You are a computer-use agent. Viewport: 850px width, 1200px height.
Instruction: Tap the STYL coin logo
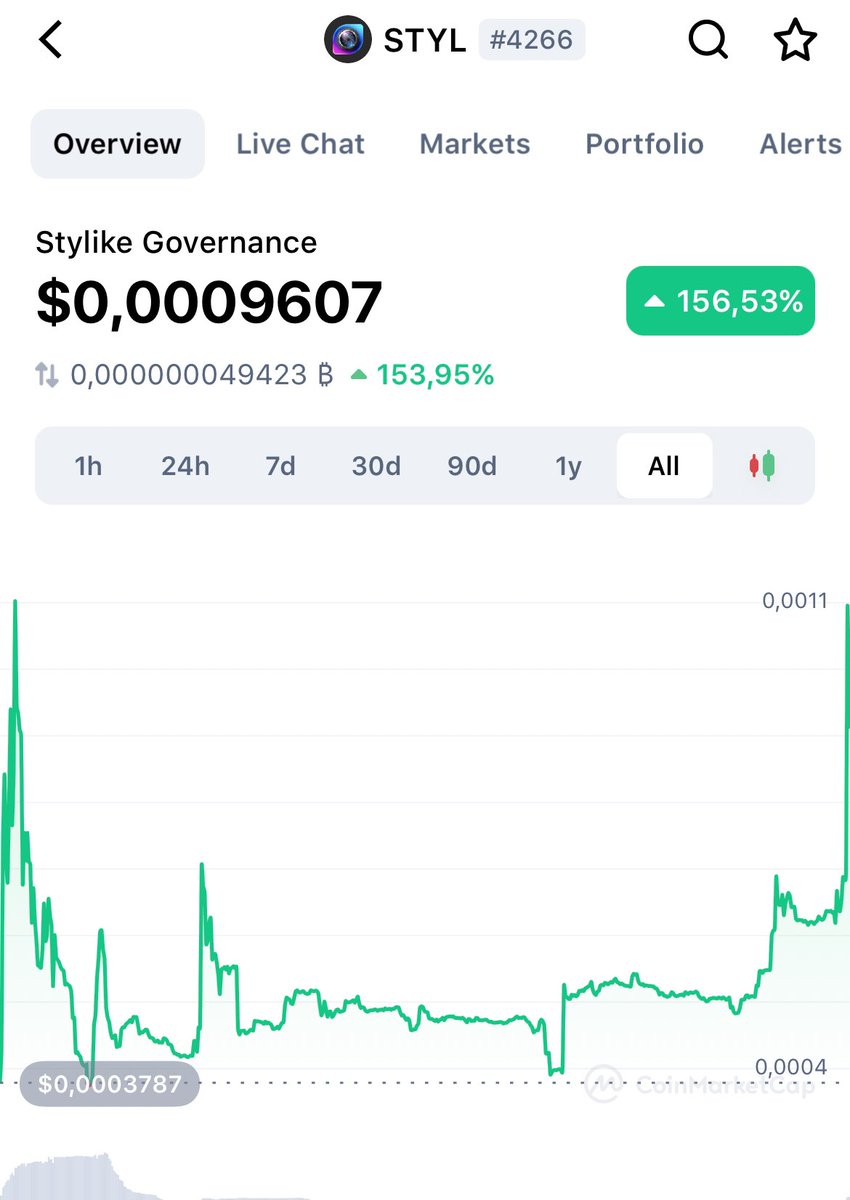[x=349, y=41]
